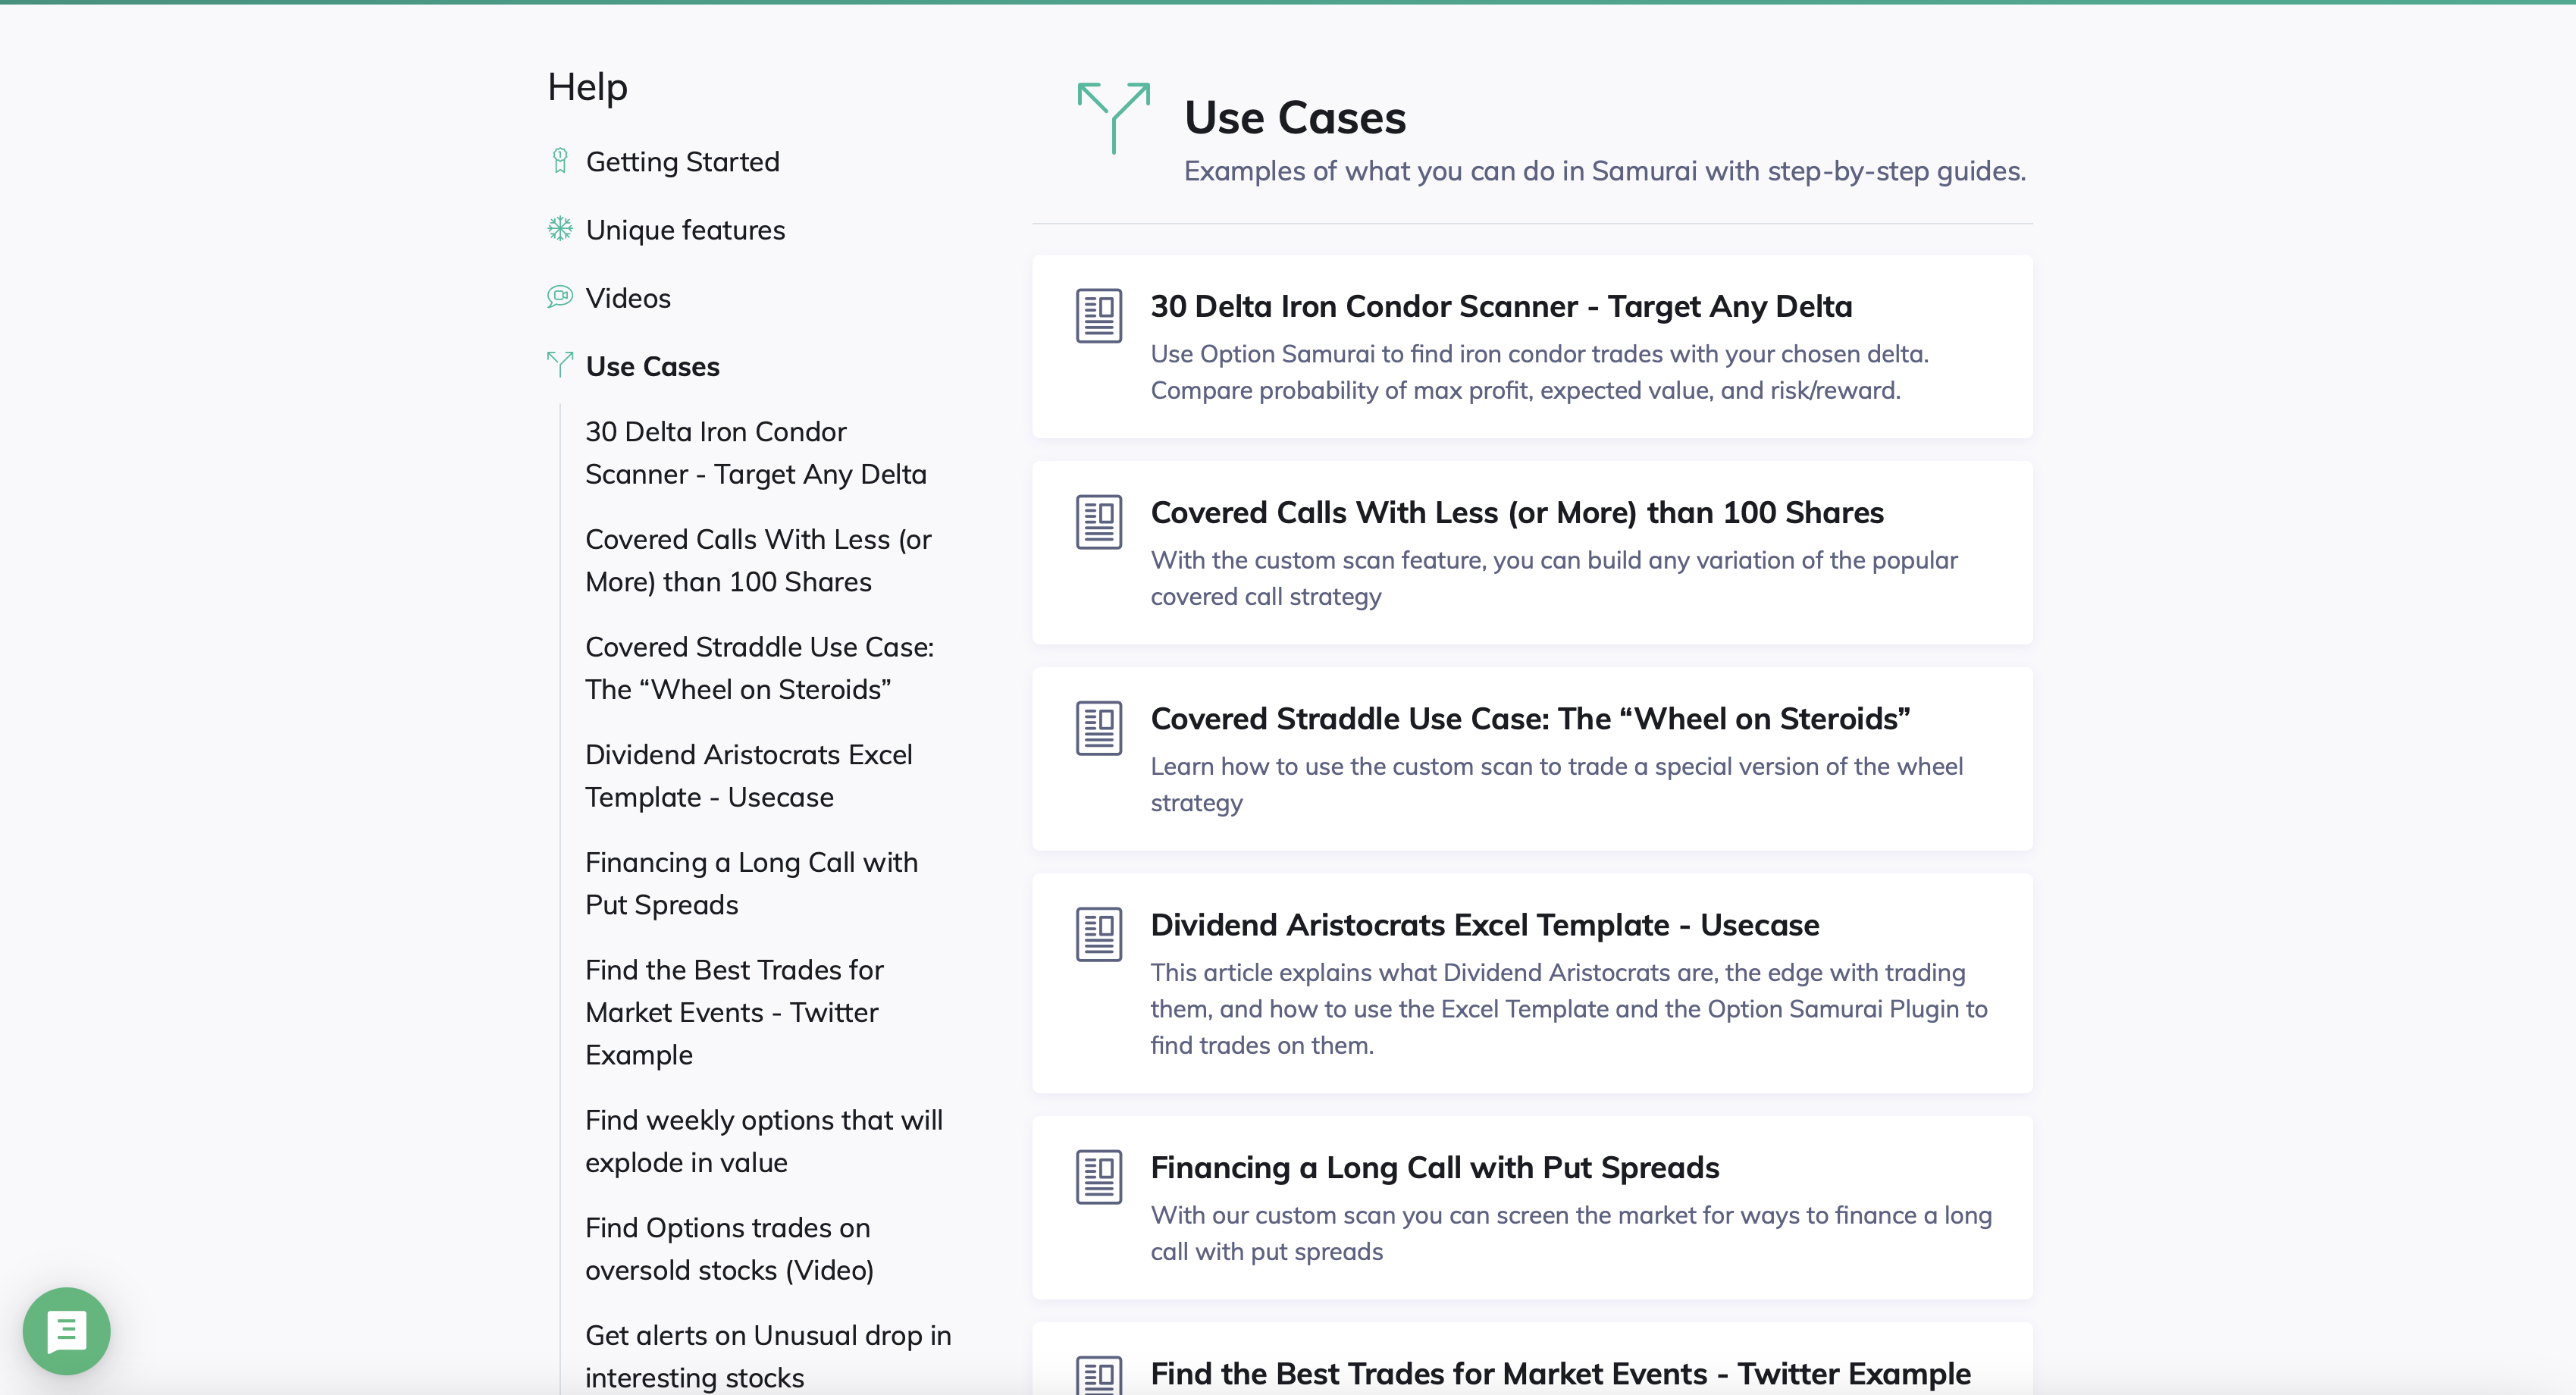Click the Getting Started ribbon icon
The image size is (2576, 1395).
[x=560, y=161]
